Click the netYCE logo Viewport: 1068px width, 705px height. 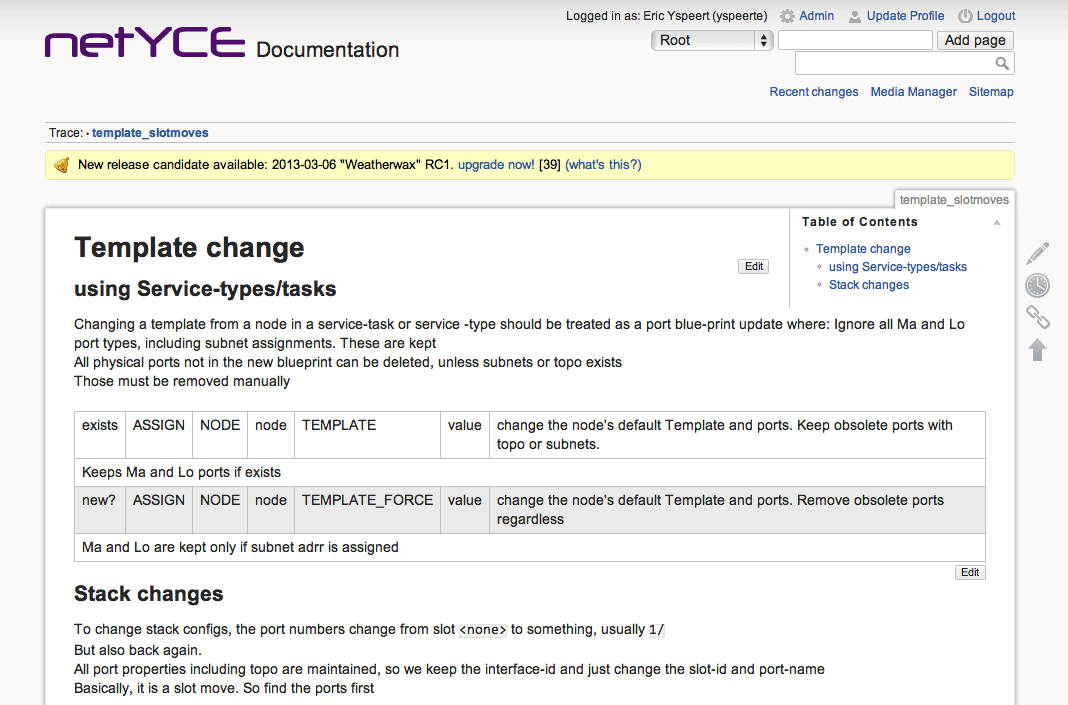(x=145, y=44)
